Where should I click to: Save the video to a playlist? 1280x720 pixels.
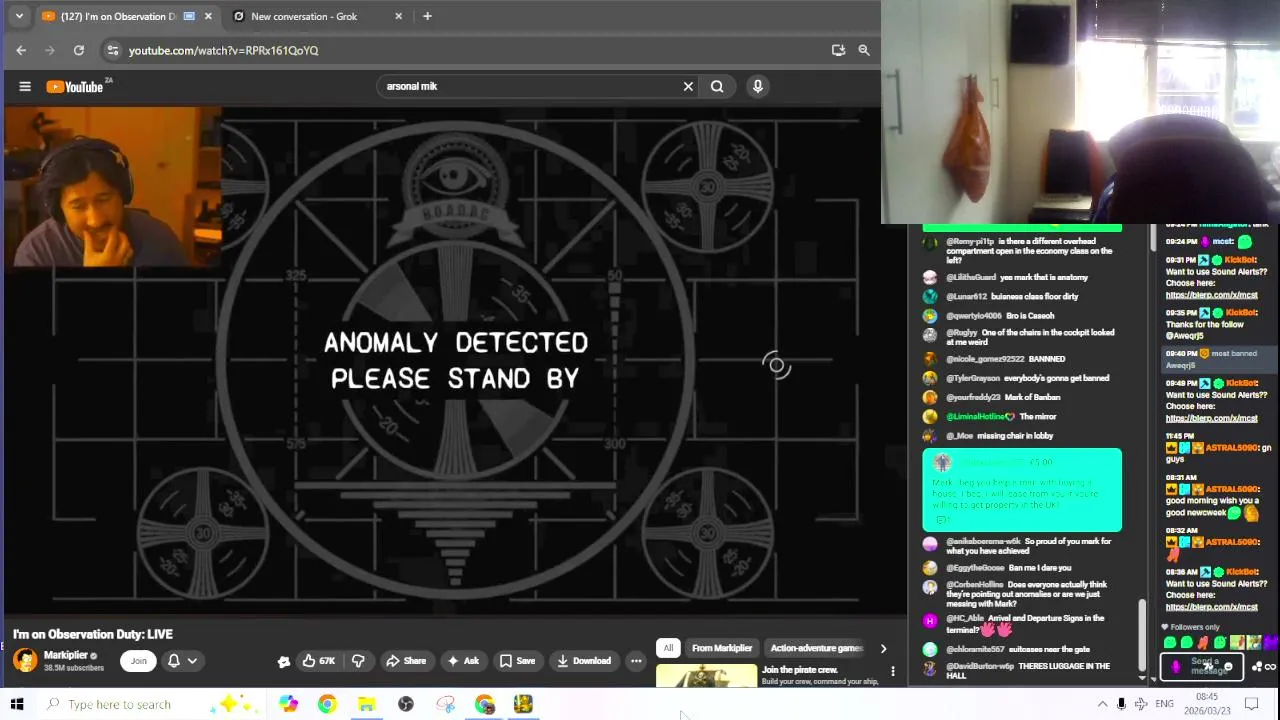click(518, 661)
